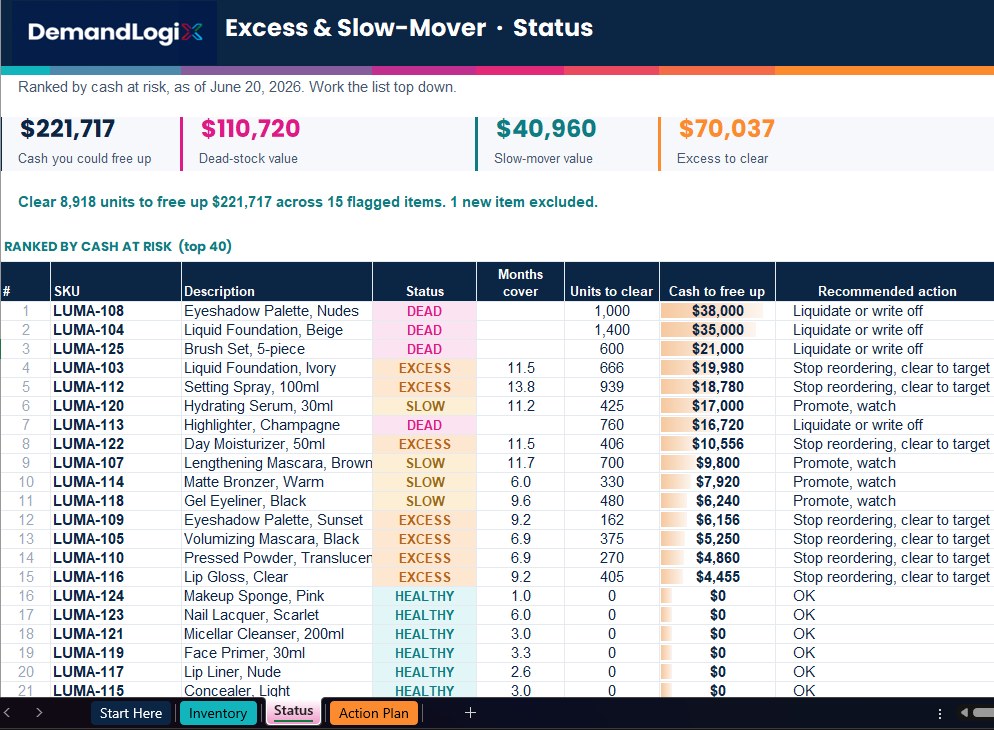Select the Lip Gloss, Clear cell
This screenshot has height=730, width=994.
pyautogui.click(x=277, y=577)
